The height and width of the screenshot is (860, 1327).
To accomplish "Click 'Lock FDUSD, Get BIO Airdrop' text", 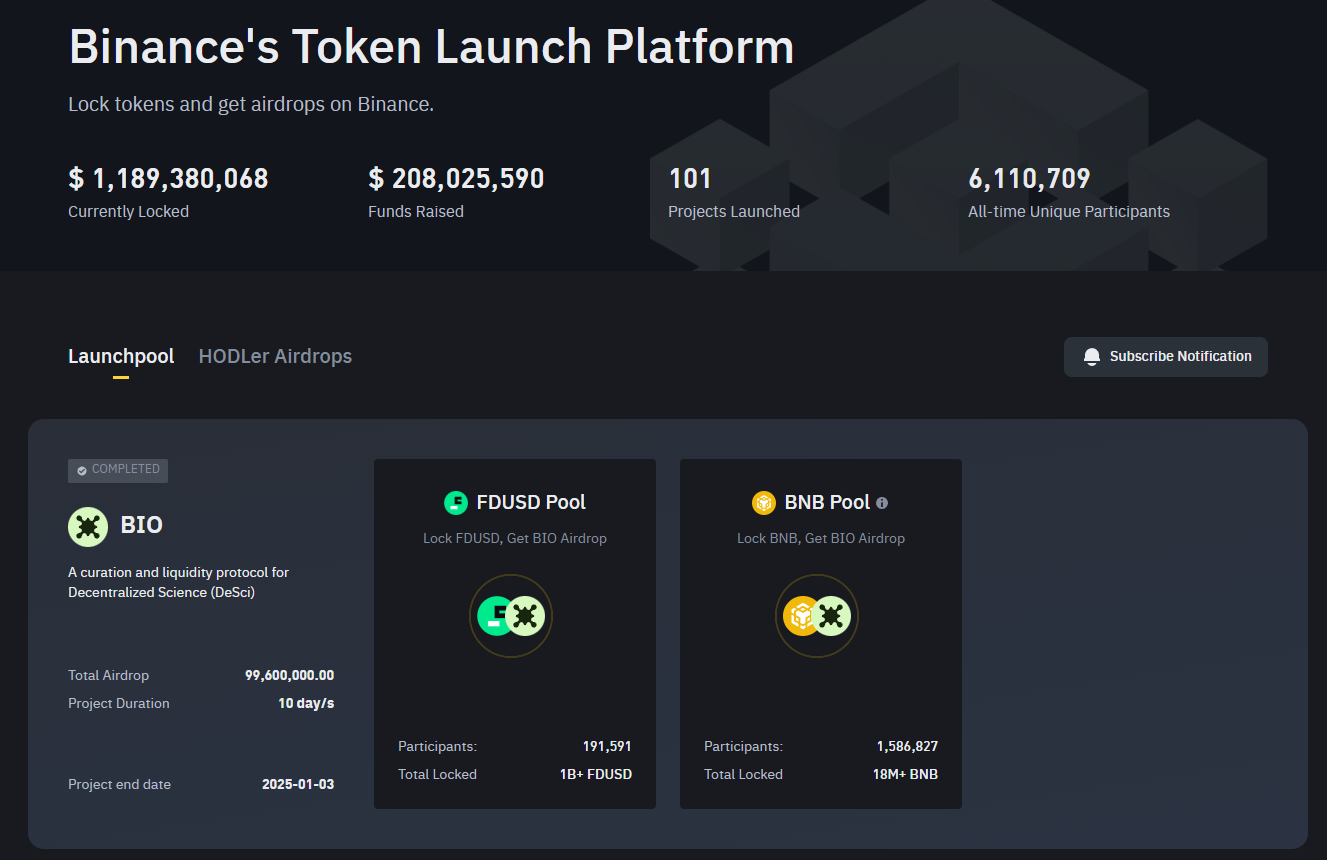I will 515,538.
